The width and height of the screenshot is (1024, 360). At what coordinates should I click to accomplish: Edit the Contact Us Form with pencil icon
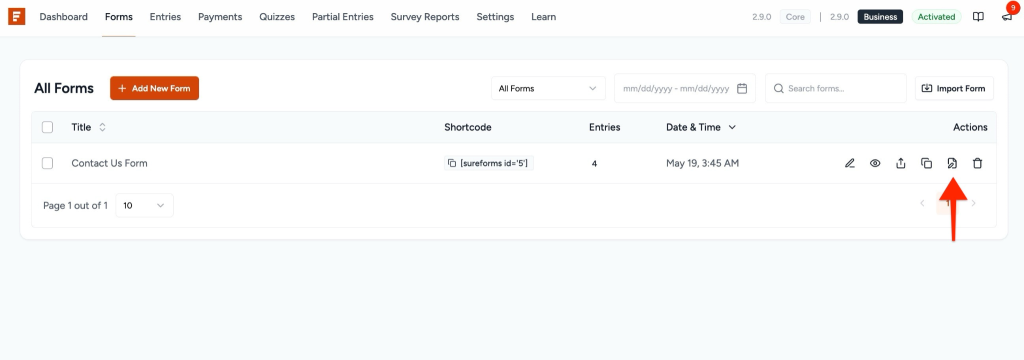tap(850, 163)
